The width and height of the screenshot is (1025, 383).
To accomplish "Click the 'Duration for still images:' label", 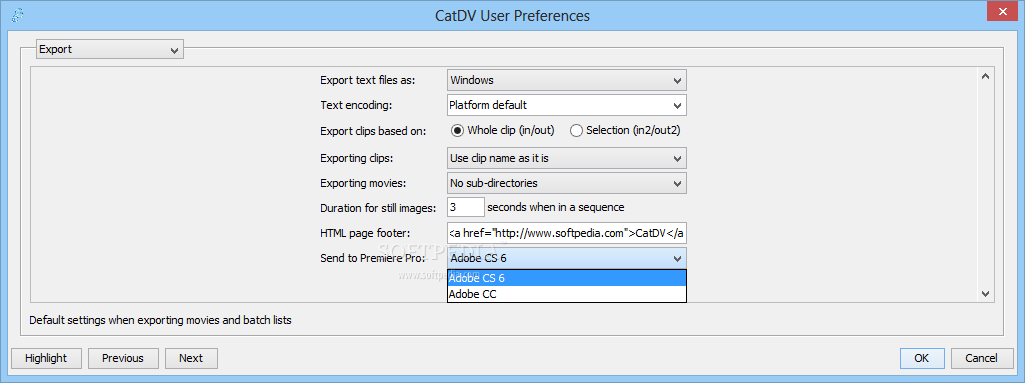I will [378, 208].
